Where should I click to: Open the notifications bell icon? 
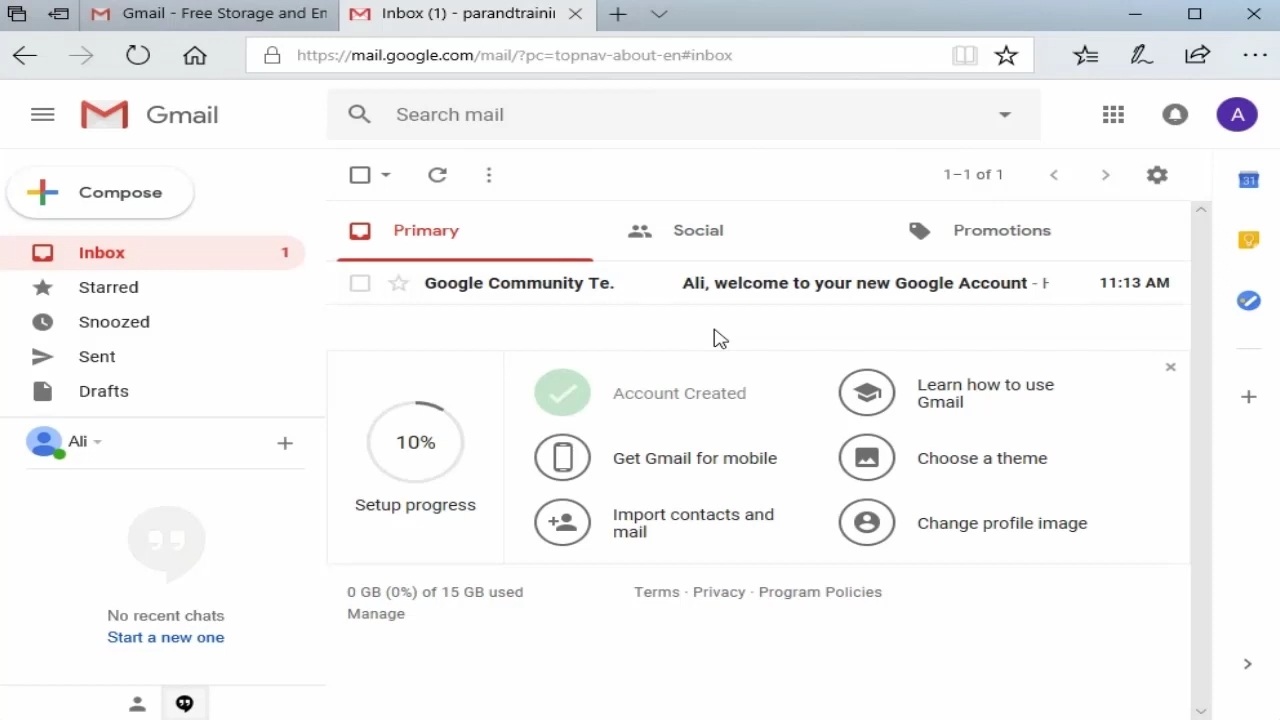(1175, 115)
